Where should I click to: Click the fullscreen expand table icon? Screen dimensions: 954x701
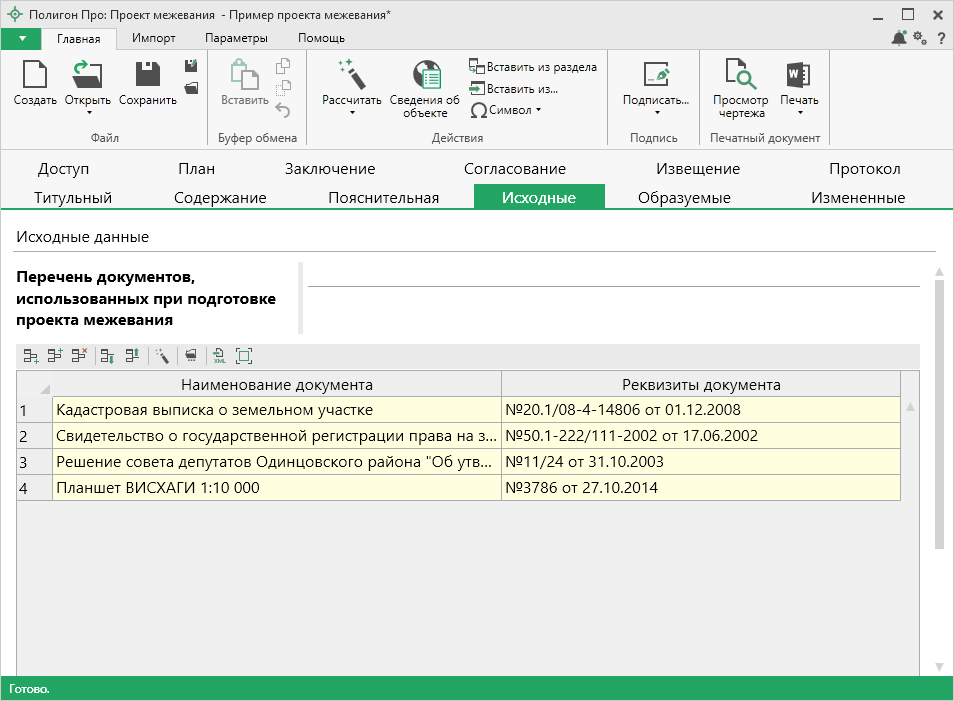[244, 355]
